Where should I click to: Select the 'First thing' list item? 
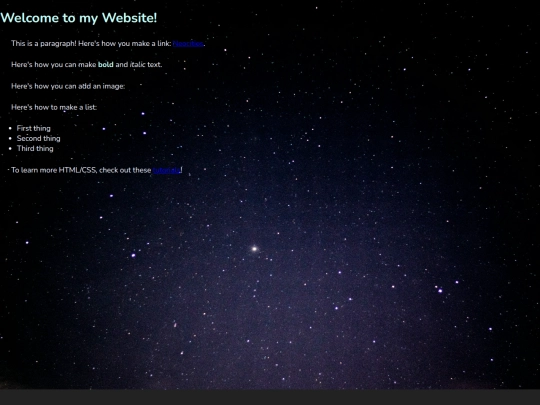tap(34, 128)
